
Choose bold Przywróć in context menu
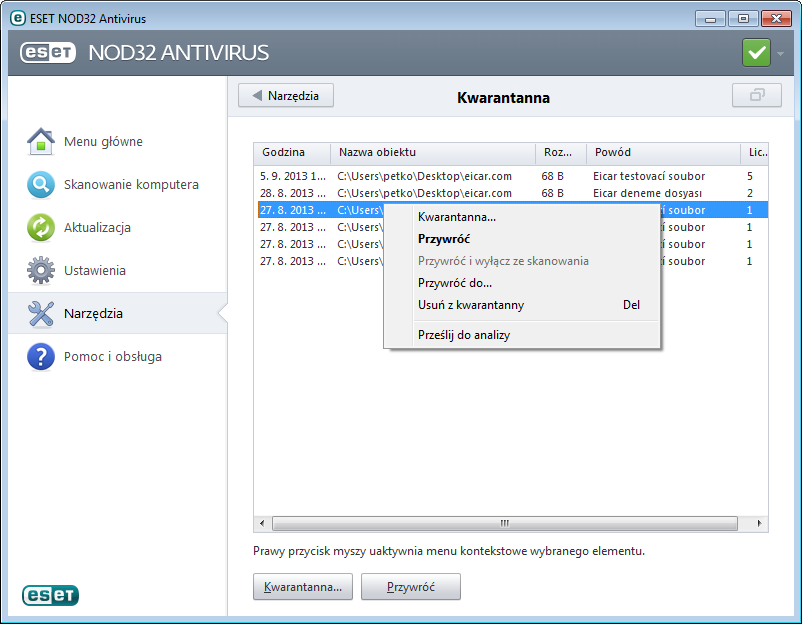click(522, 239)
